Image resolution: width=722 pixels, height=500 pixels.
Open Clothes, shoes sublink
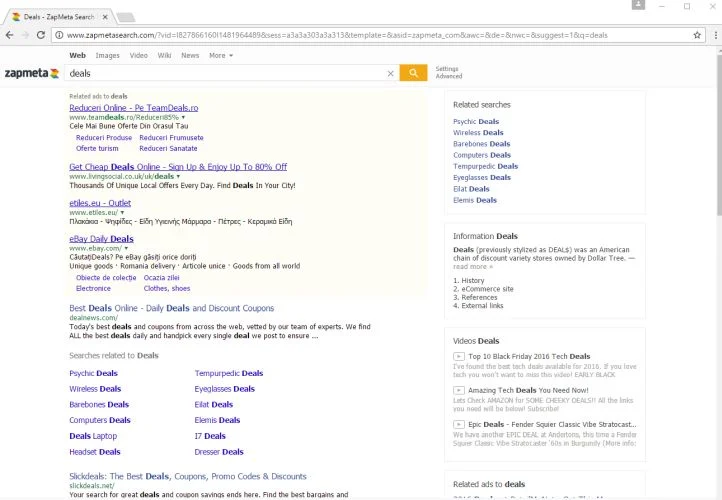167,288
